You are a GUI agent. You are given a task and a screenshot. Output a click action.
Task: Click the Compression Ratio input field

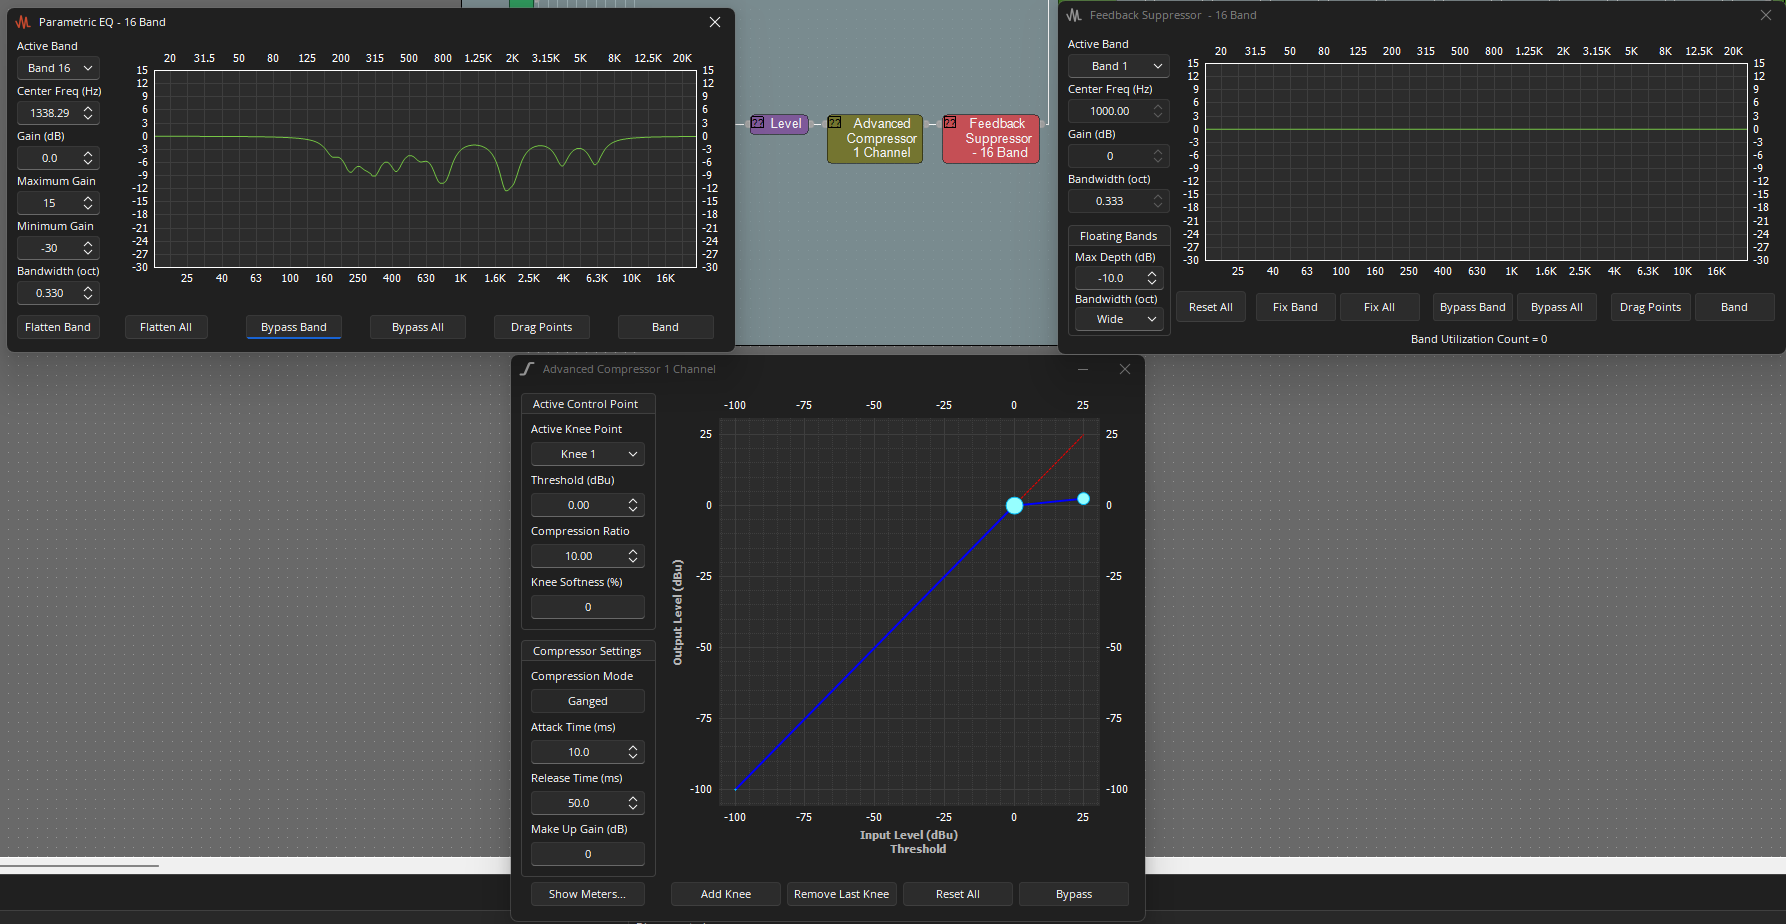(x=578, y=556)
